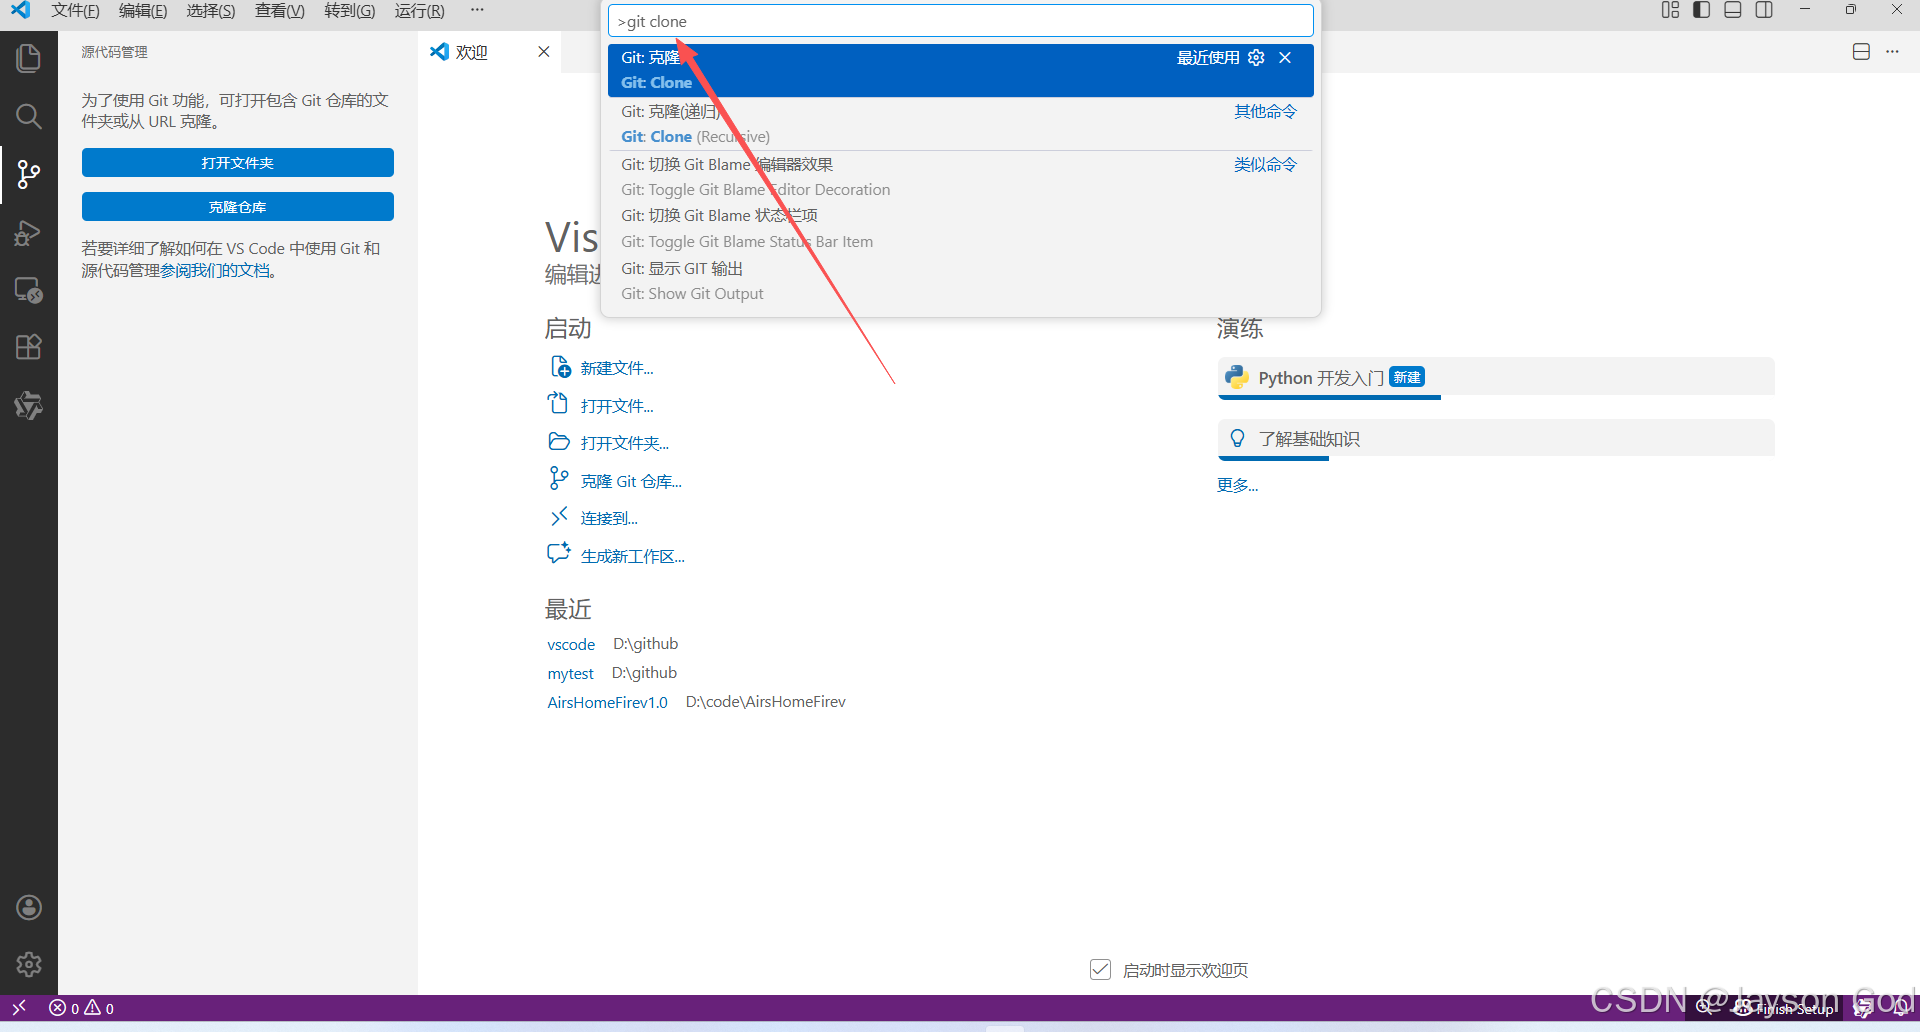
Task: Open the Extensions view
Action: [28, 347]
